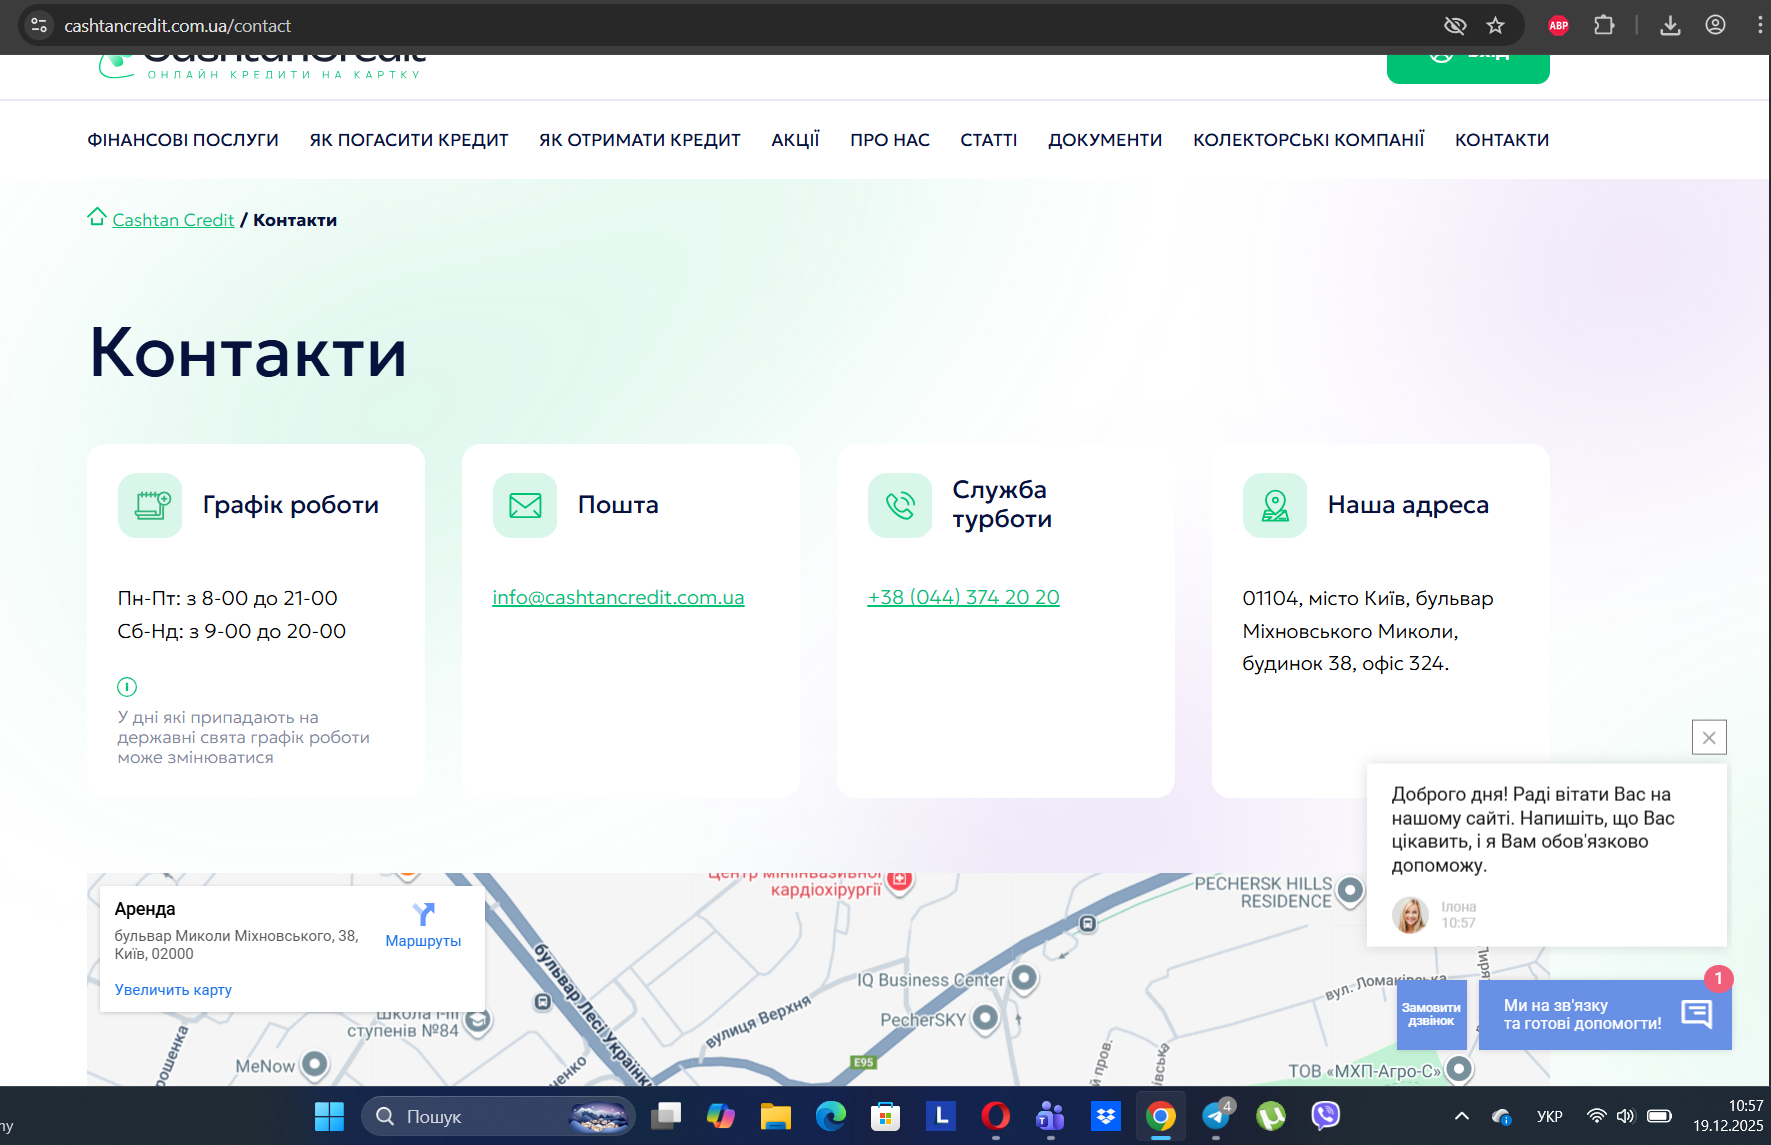Close the chat greeting popup
The image size is (1771, 1145).
pos(1709,737)
